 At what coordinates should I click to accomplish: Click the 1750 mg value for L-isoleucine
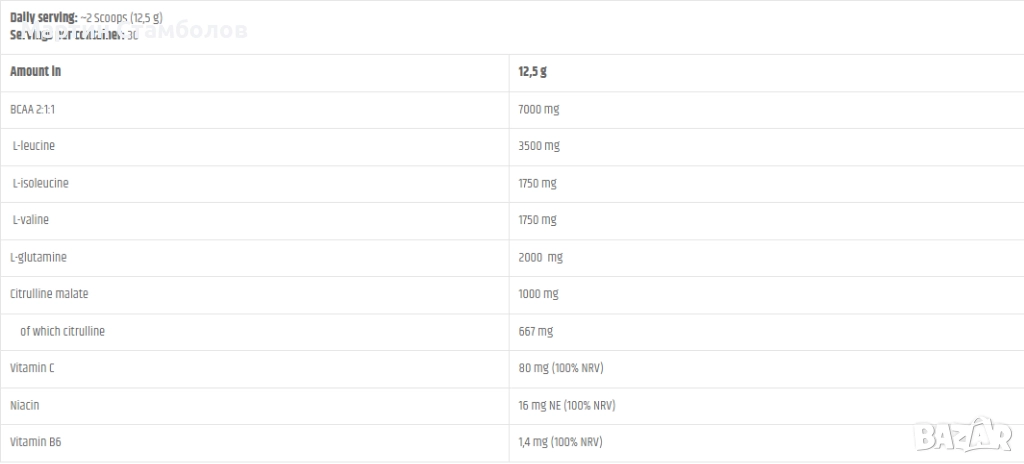pos(537,183)
